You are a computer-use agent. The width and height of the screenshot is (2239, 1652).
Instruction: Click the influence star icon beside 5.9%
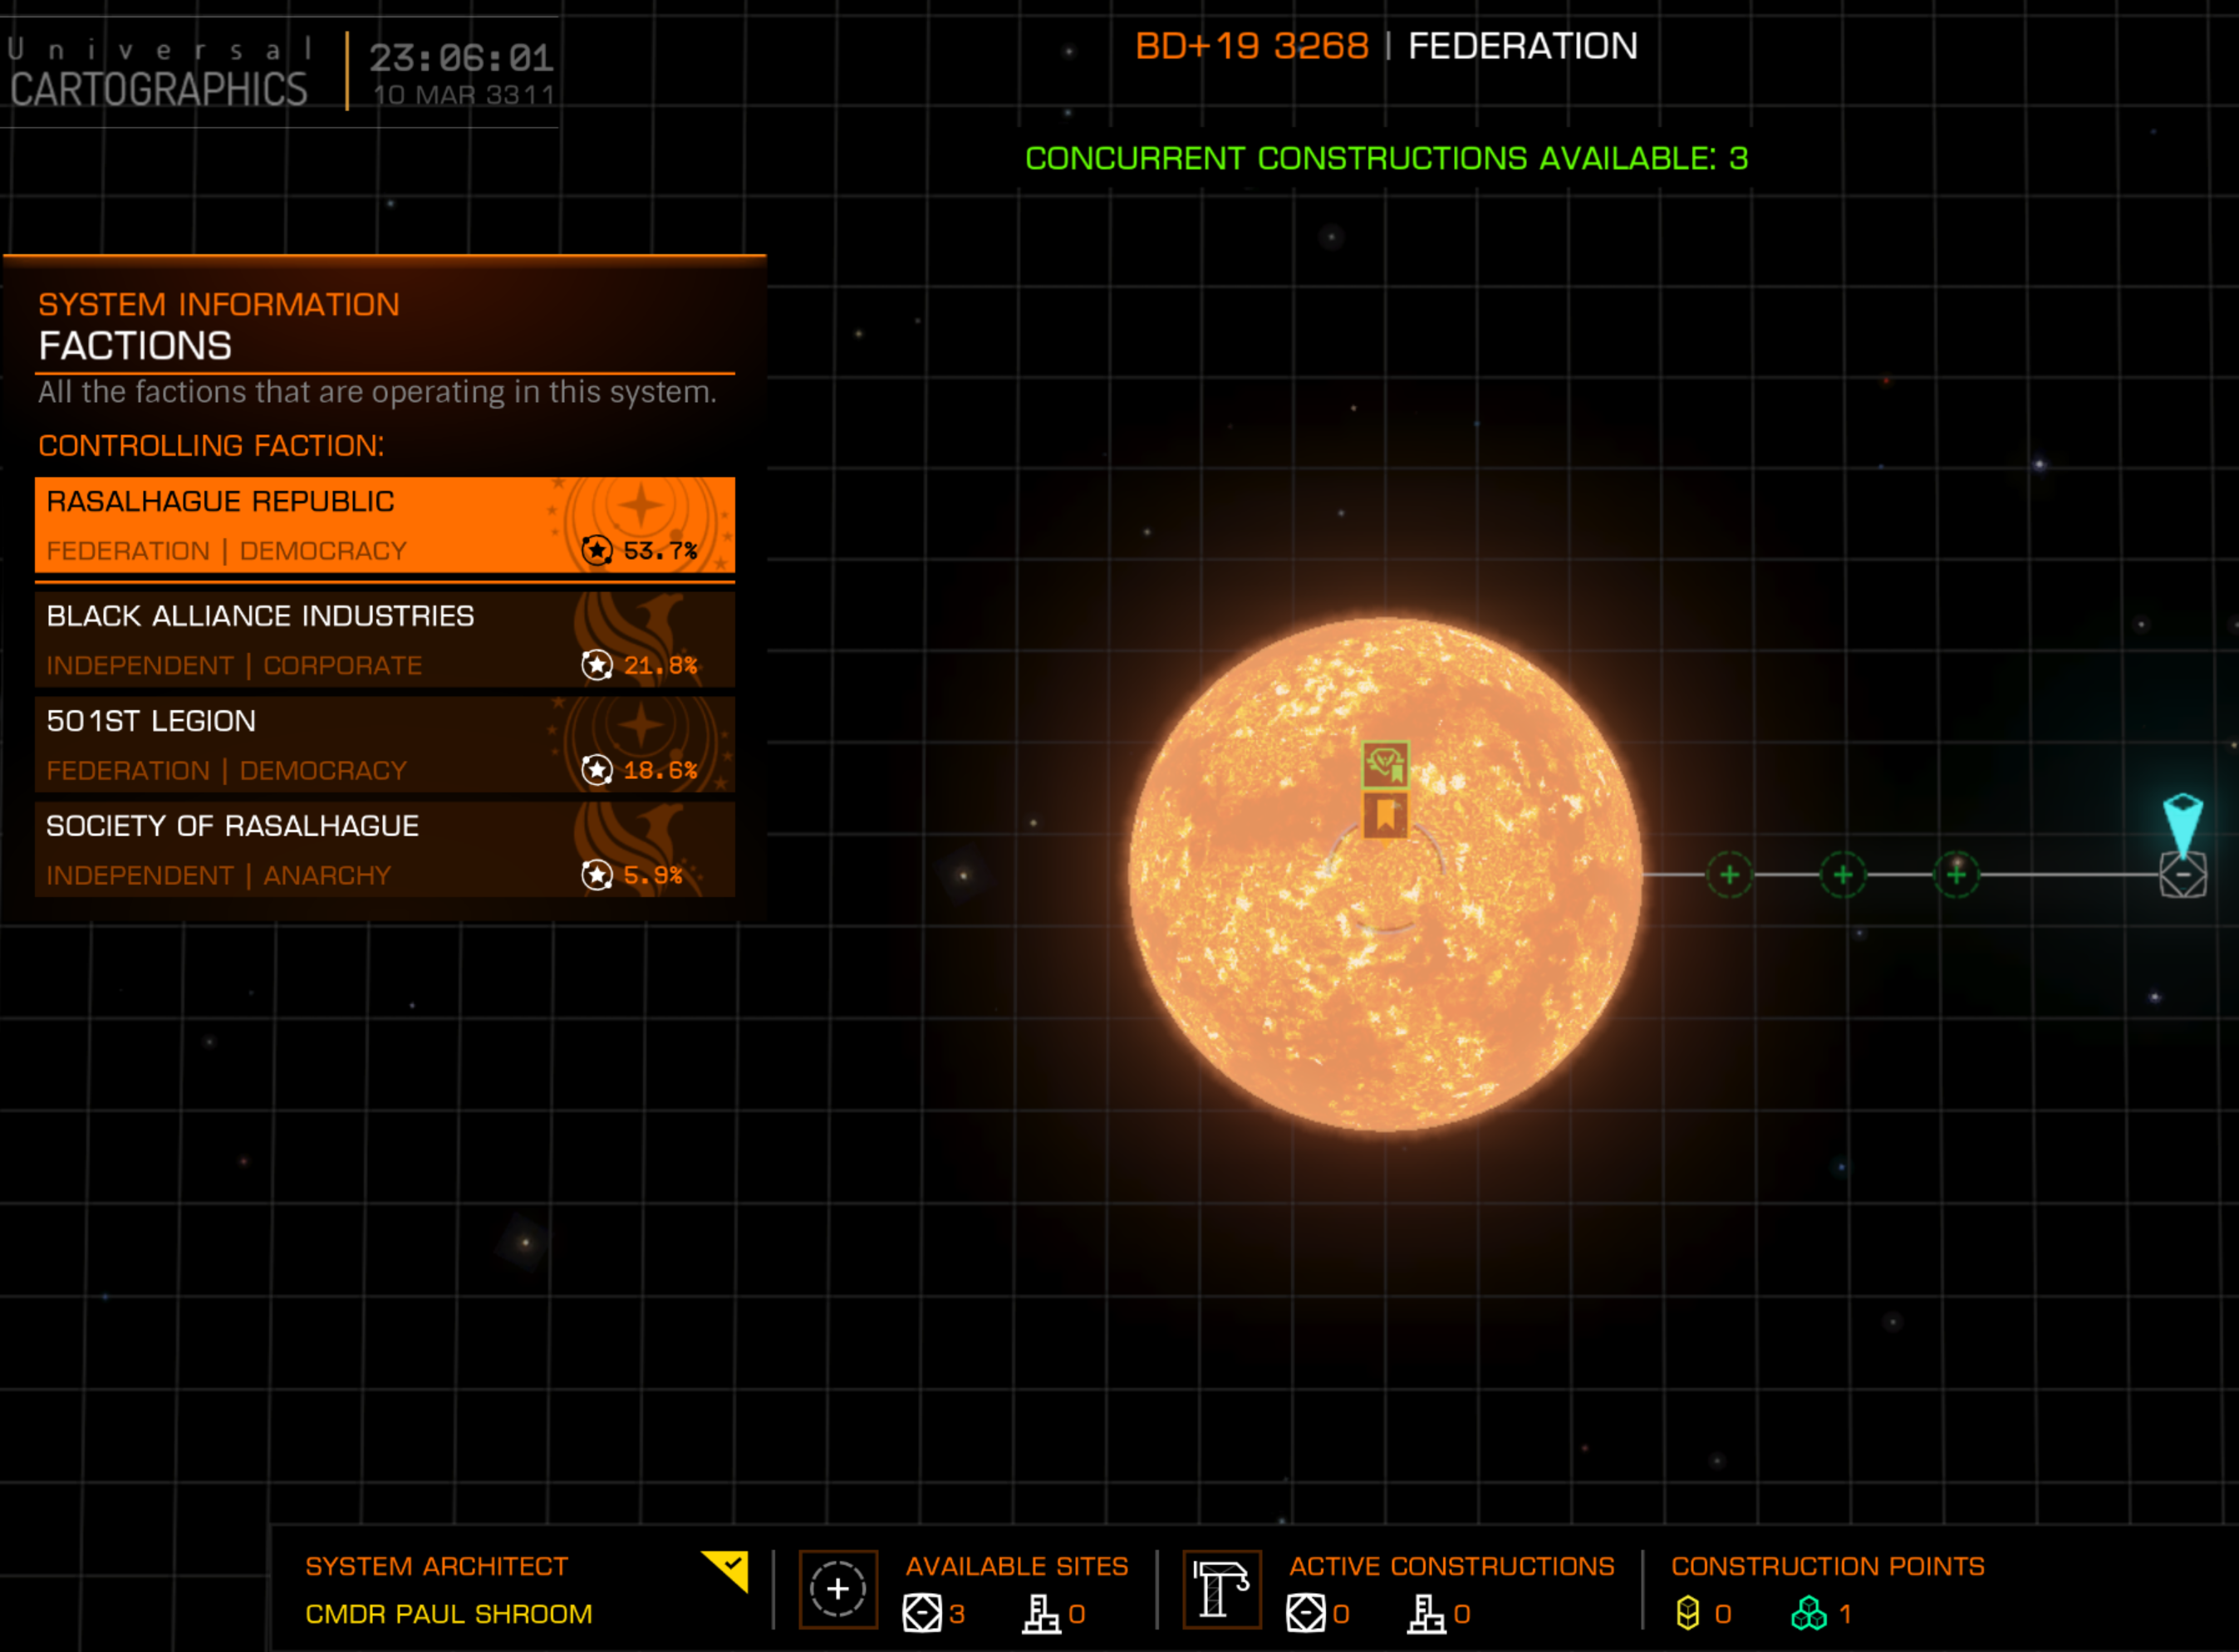[597, 875]
